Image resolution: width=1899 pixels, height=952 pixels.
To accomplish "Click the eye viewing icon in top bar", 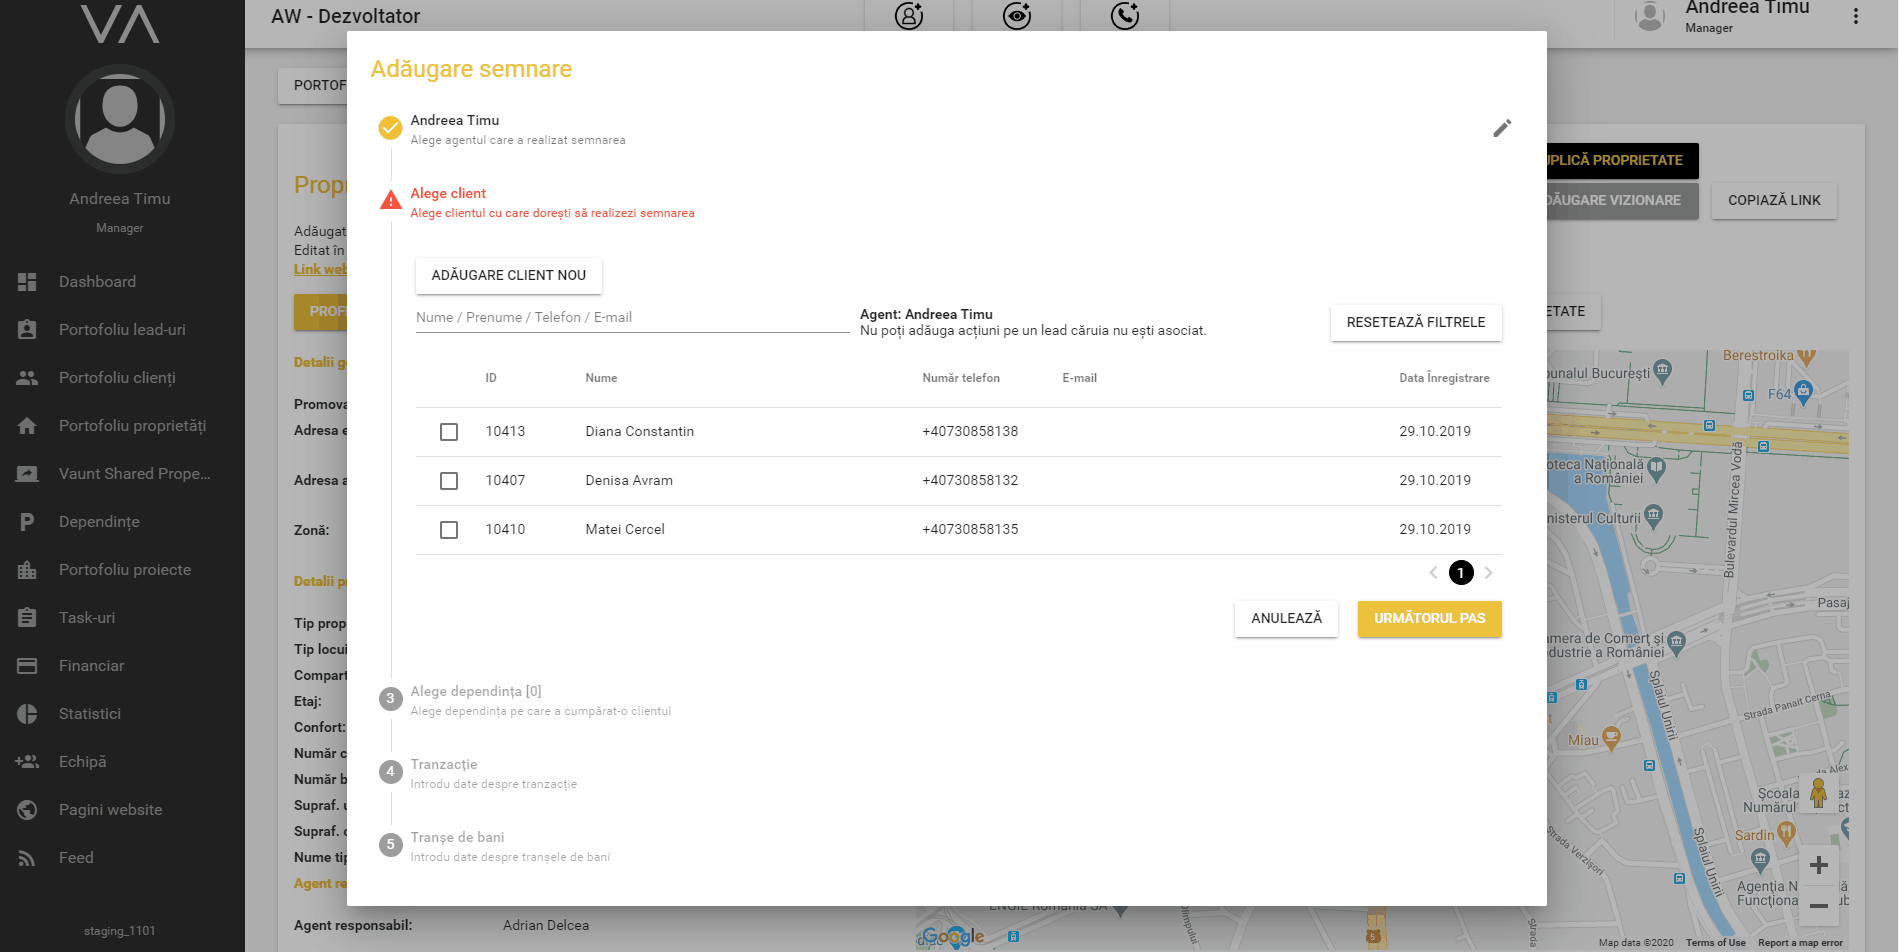I will 1016,16.
